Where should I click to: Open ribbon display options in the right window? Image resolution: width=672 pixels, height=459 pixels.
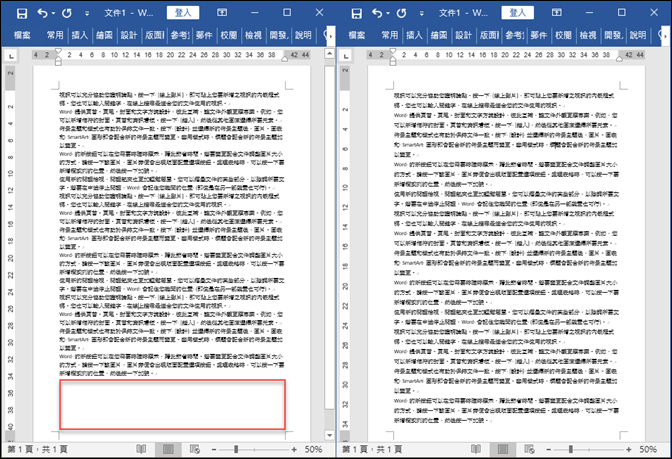tap(557, 13)
